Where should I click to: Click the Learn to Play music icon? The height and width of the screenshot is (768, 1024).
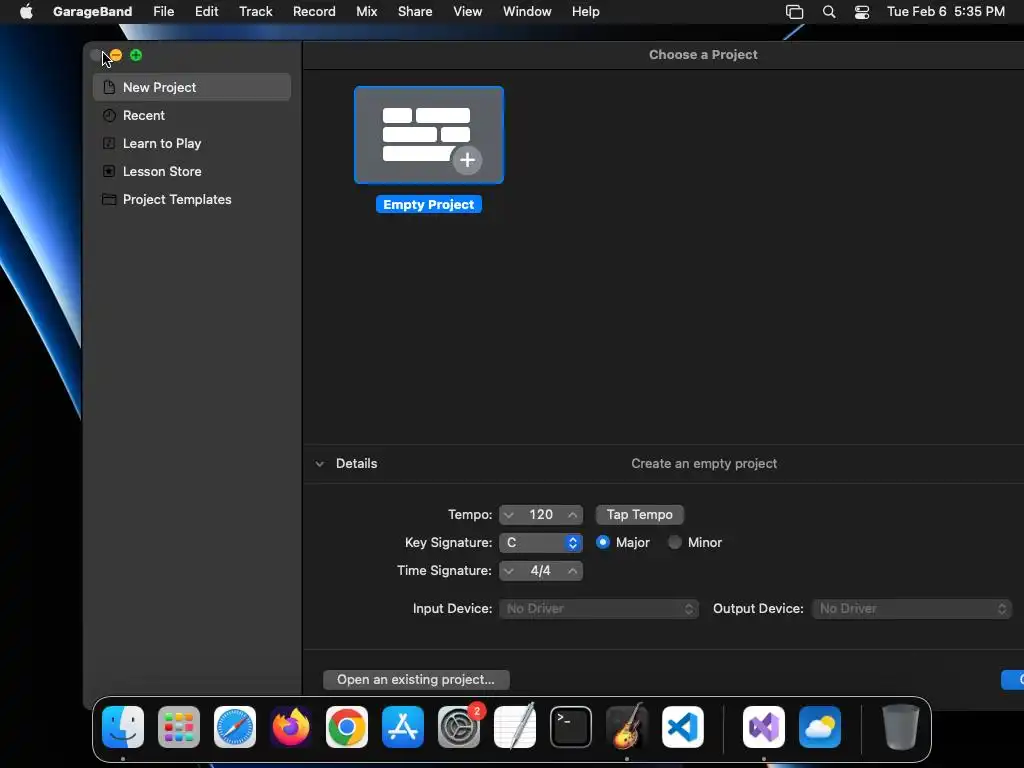pyautogui.click(x=109, y=144)
